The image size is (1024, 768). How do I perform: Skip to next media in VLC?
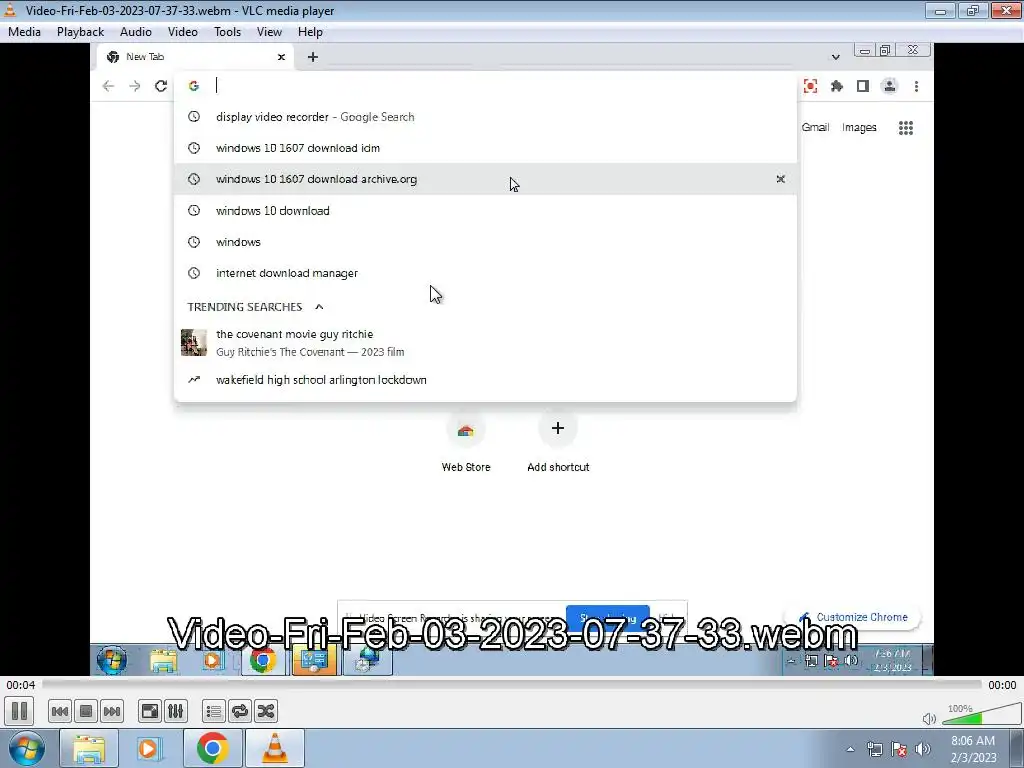tap(112, 711)
